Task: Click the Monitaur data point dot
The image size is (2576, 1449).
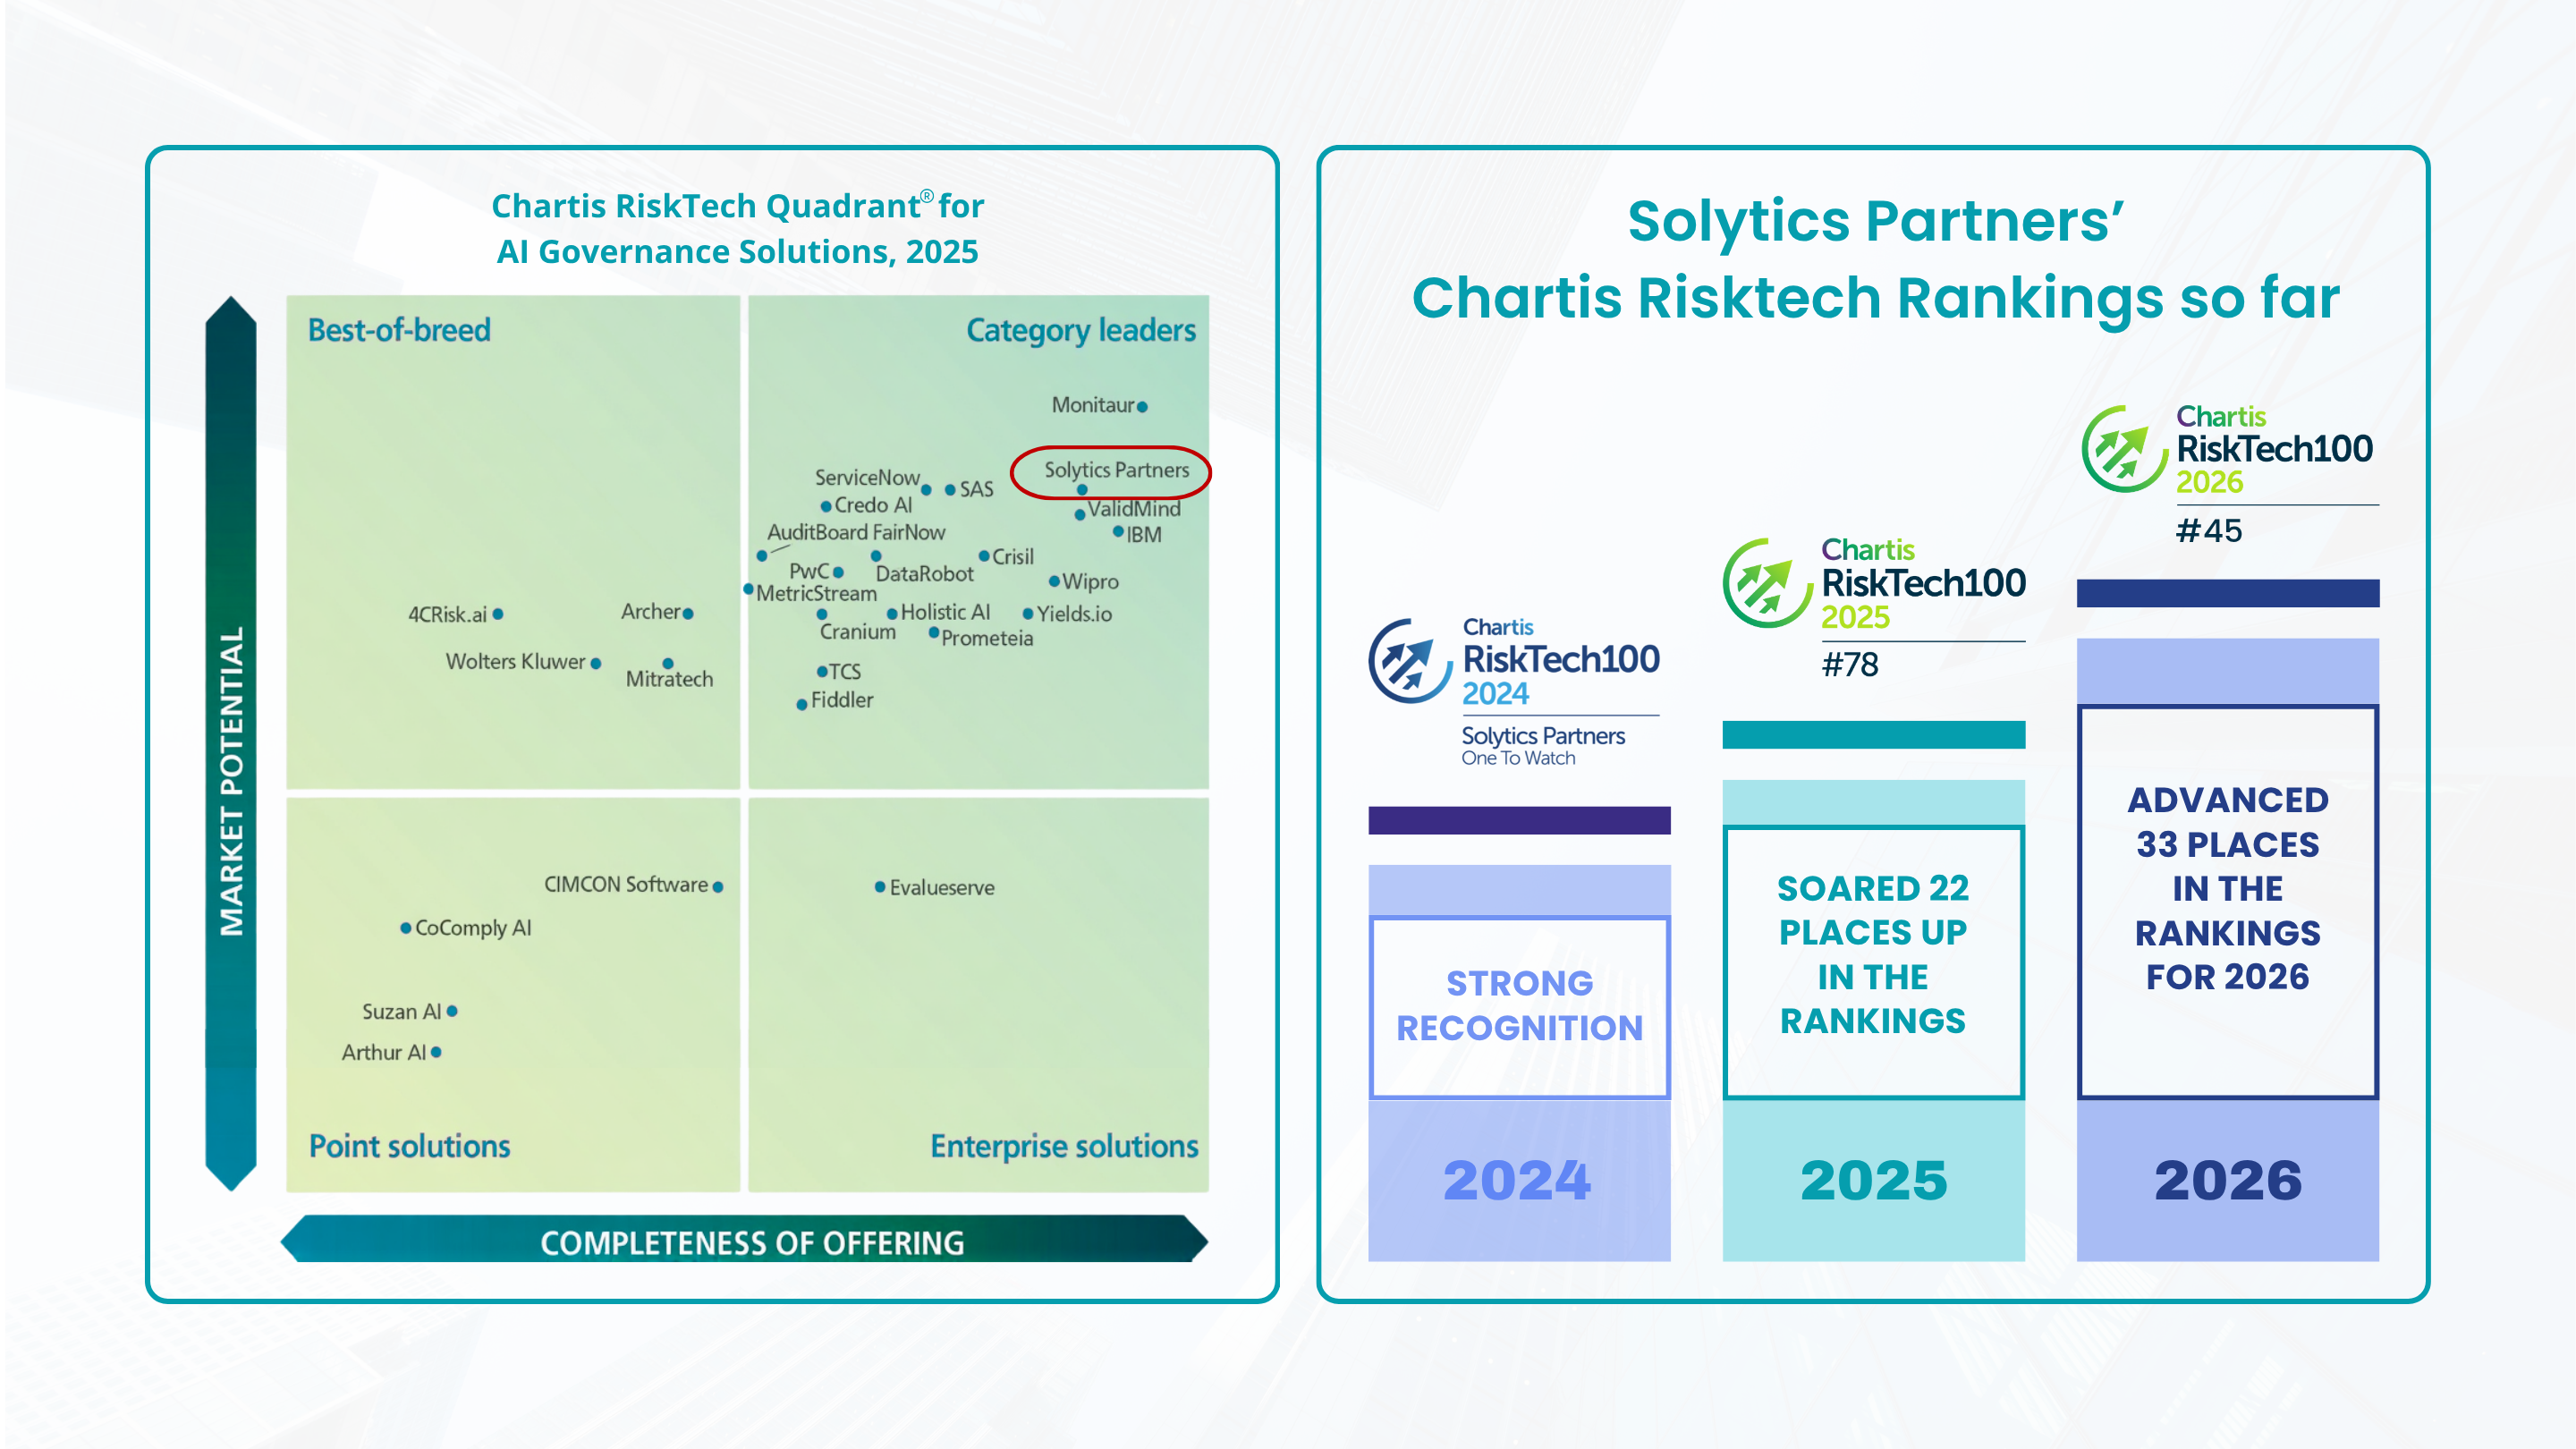Action: click(1142, 407)
